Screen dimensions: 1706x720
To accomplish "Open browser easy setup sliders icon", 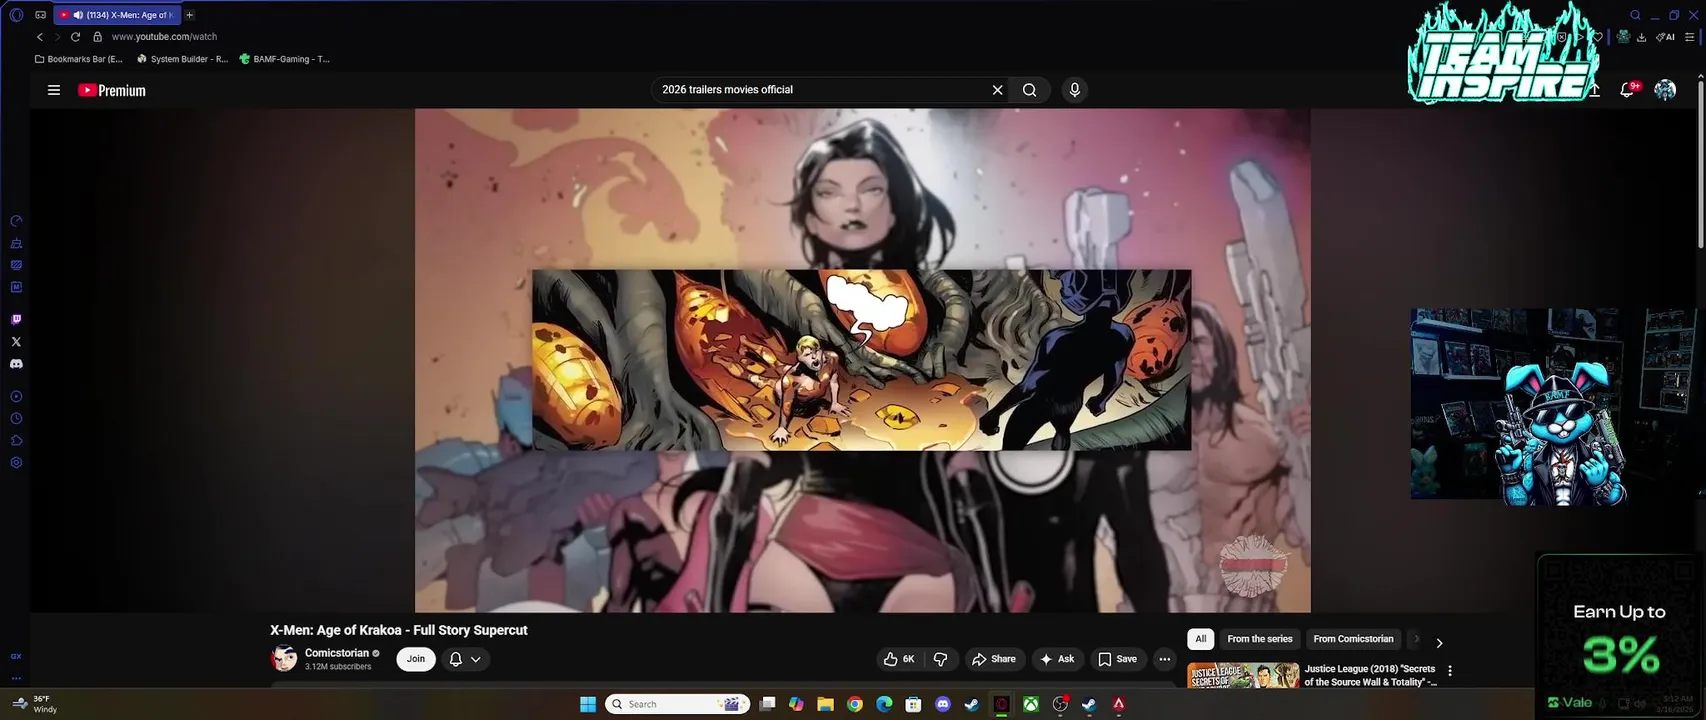I will coord(1690,37).
